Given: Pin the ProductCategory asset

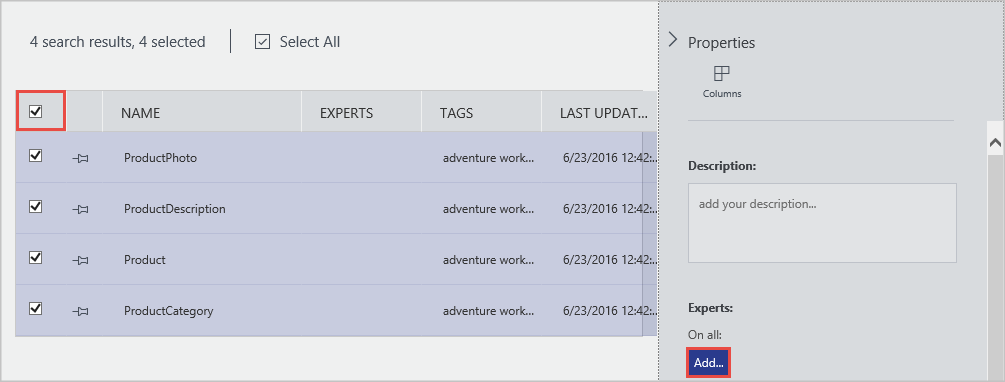Looking at the screenshot, I should coord(80,311).
